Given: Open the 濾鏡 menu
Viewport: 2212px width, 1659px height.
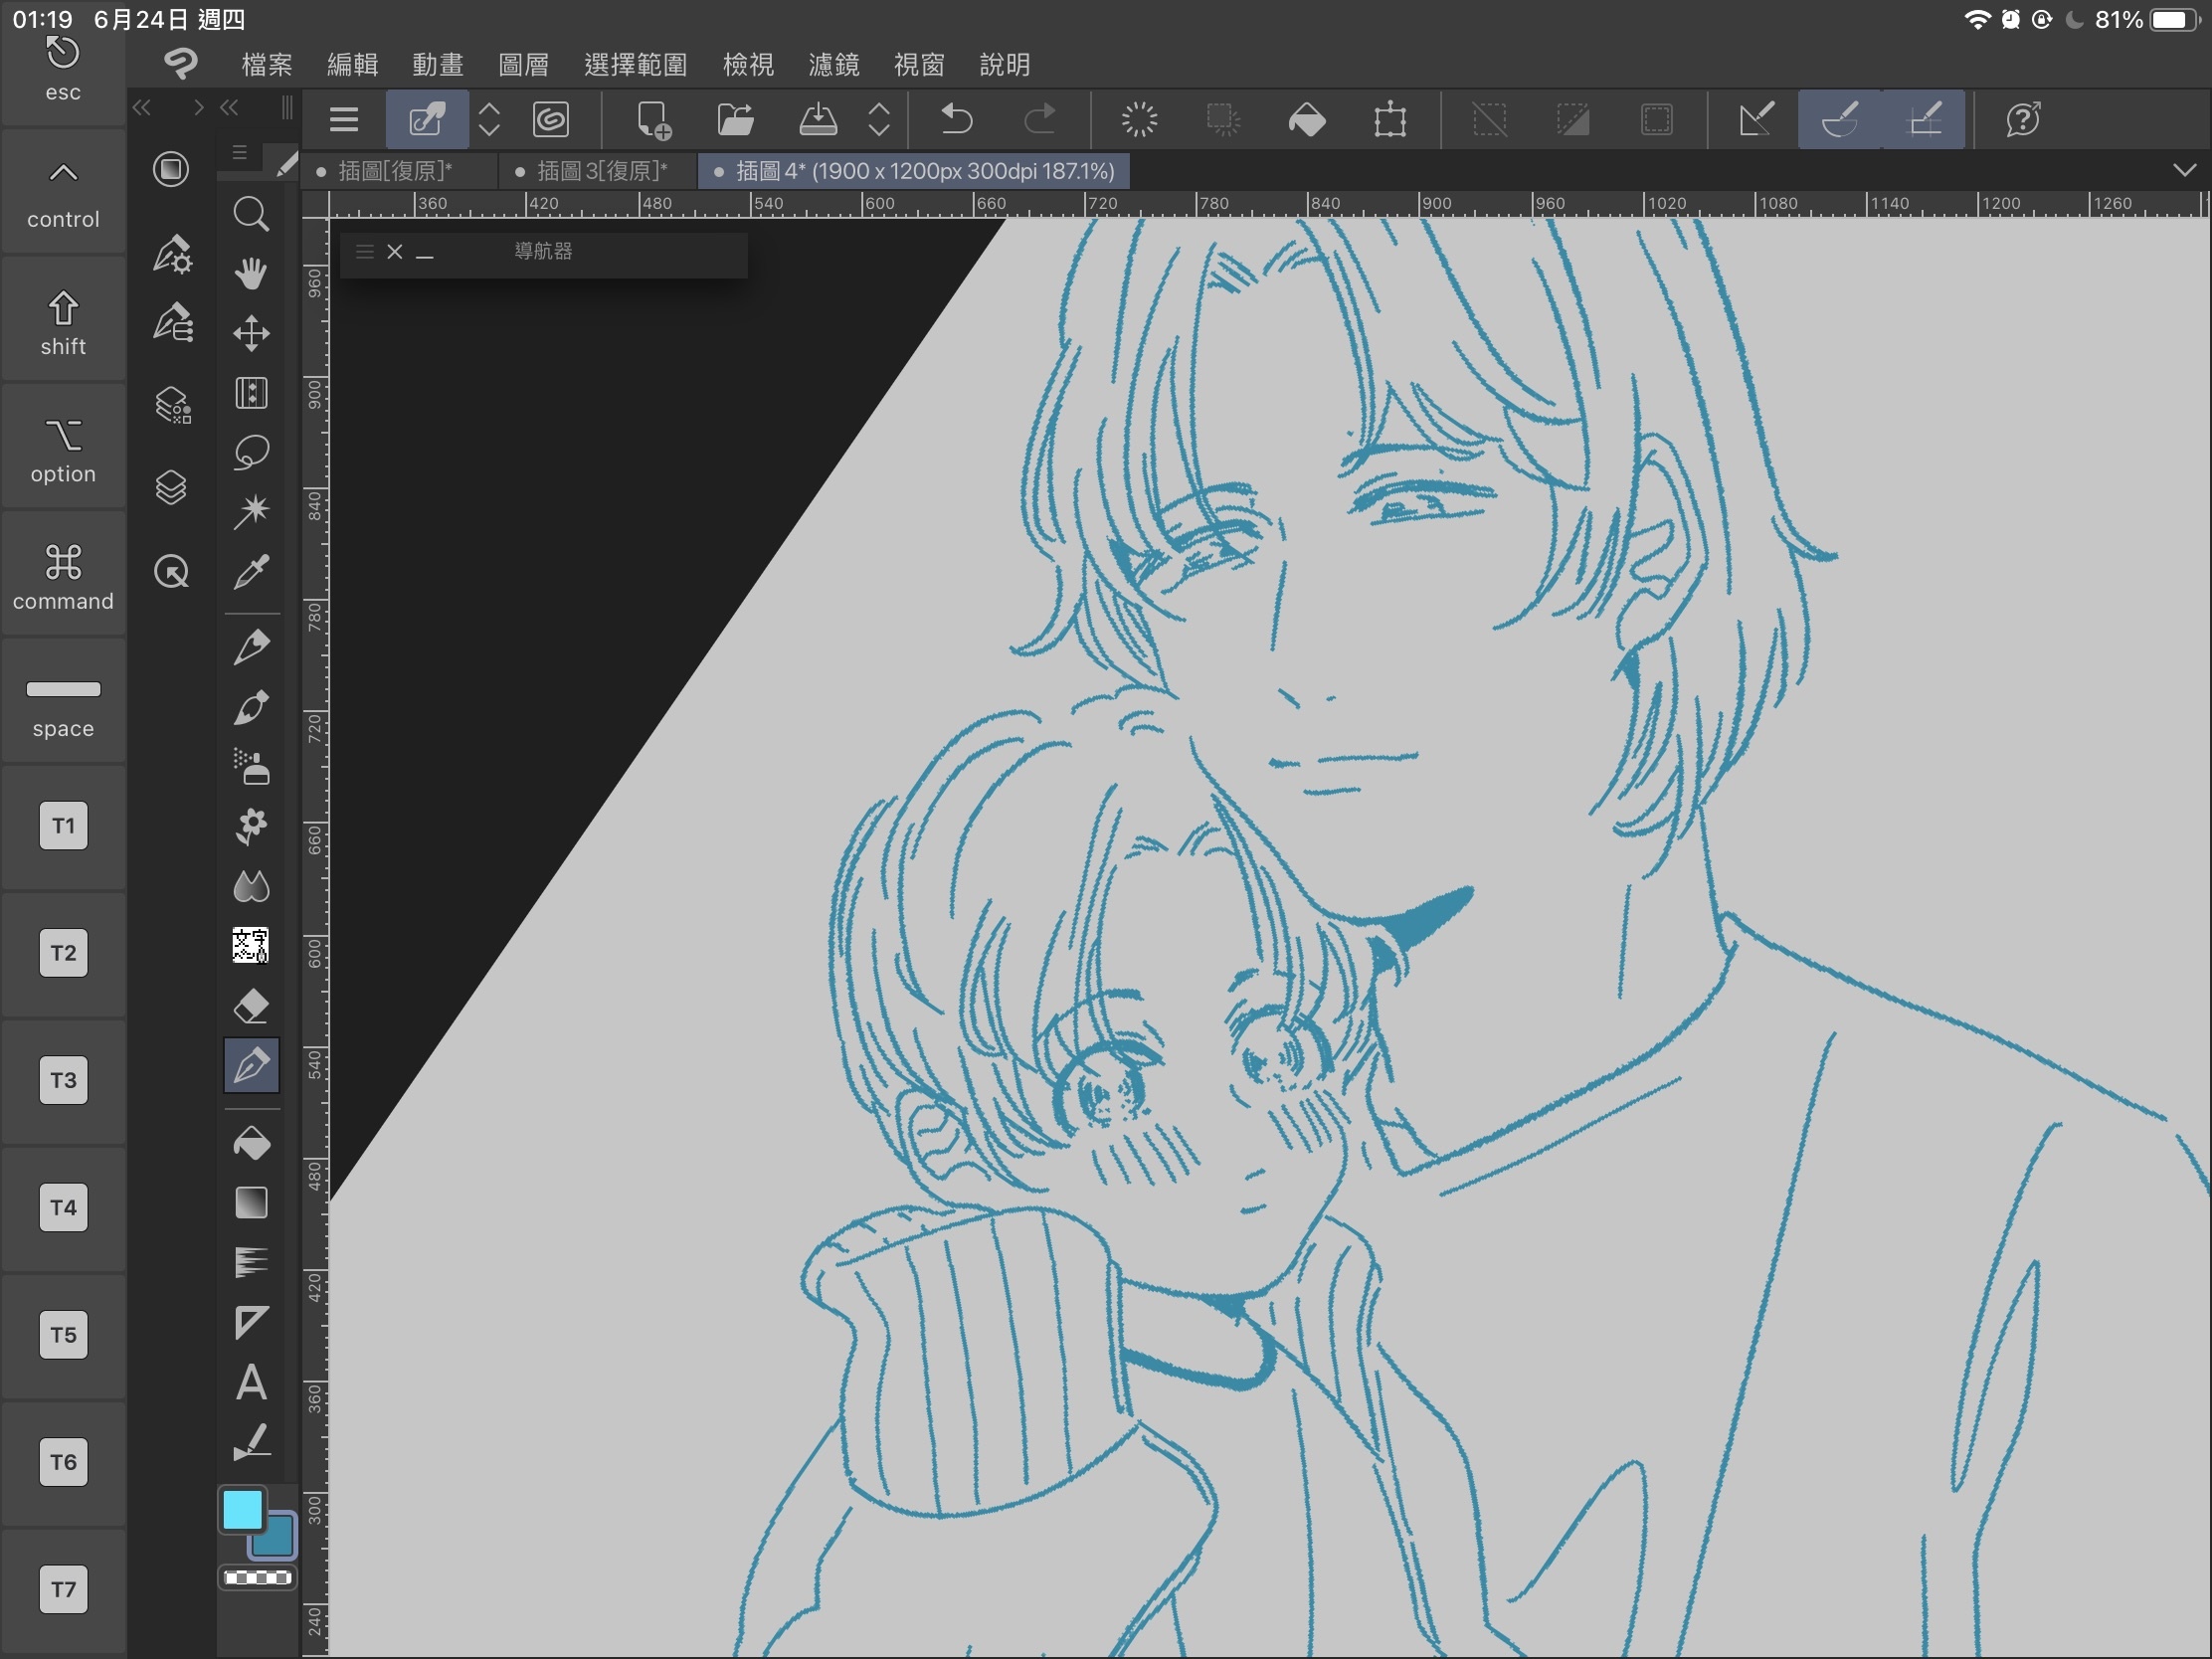Looking at the screenshot, I should click(833, 65).
